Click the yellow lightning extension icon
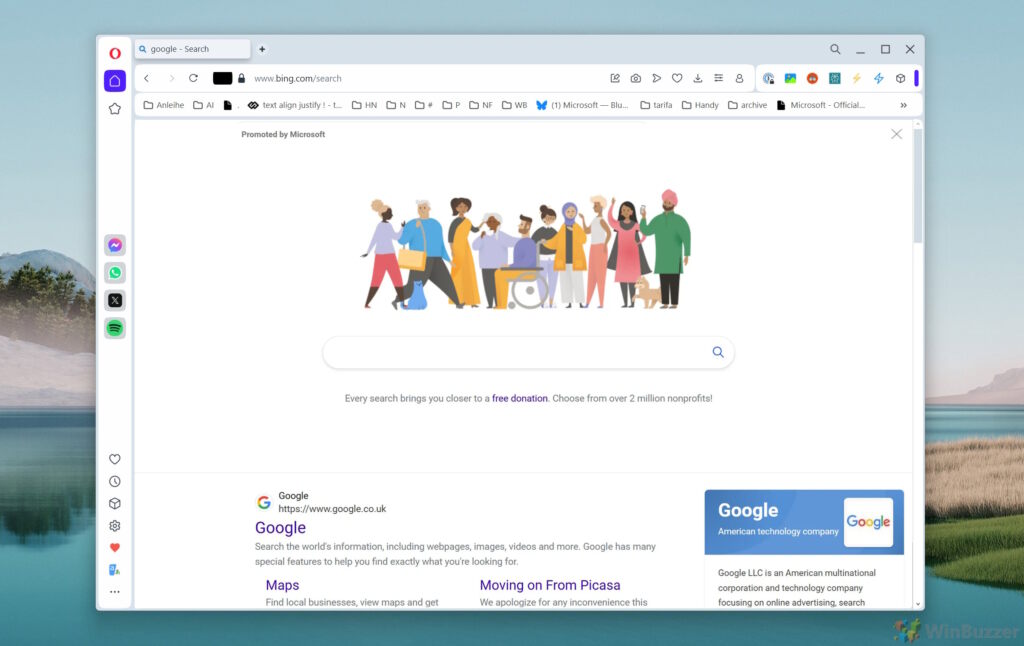Image resolution: width=1024 pixels, height=646 pixels. (x=857, y=78)
